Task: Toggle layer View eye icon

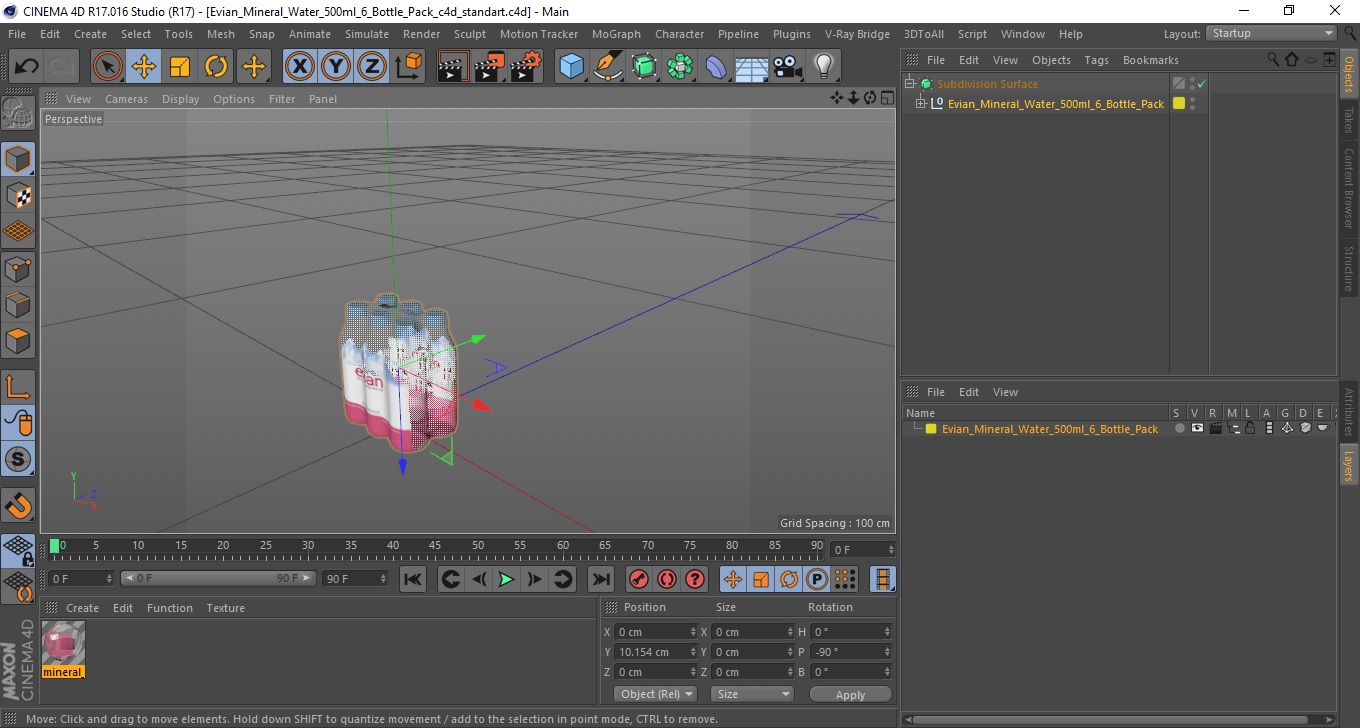Action: pyautogui.click(x=1197, y=428)
